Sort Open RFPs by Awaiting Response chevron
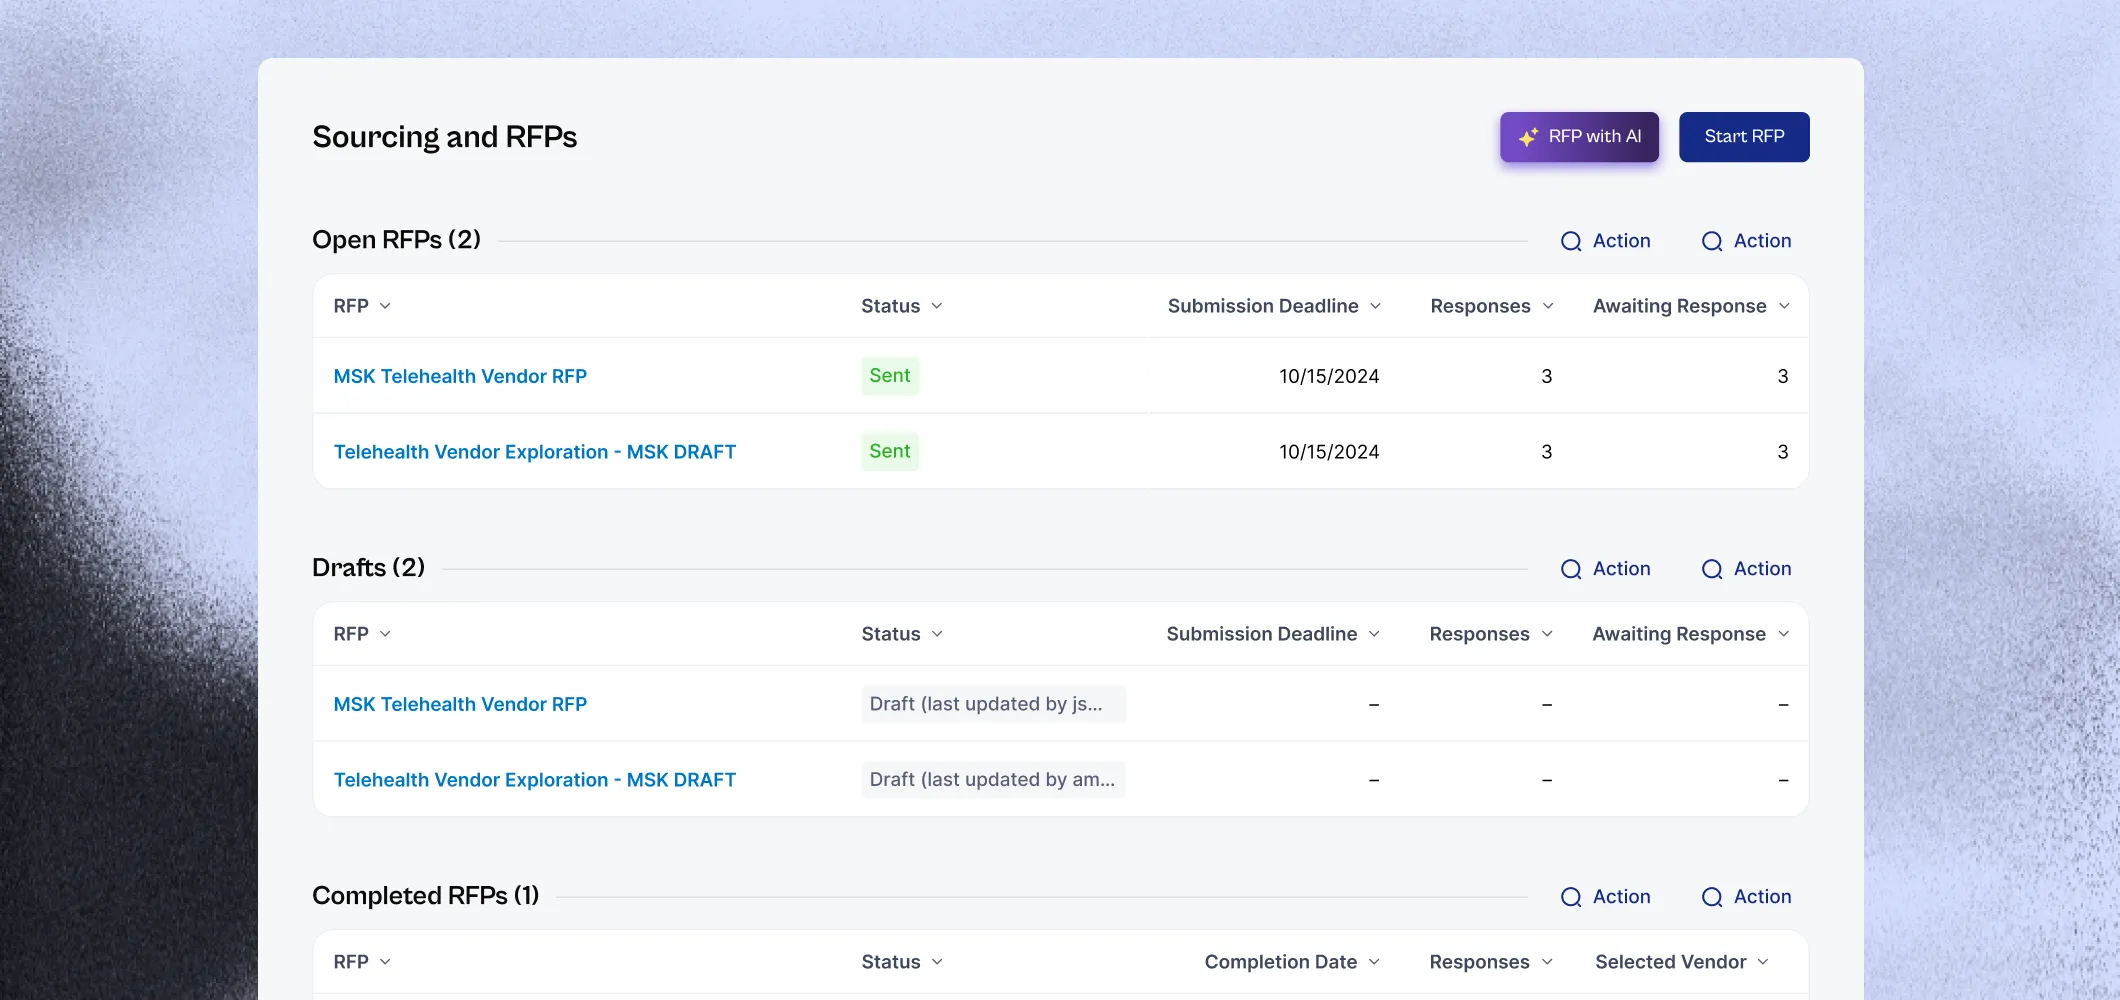This screenshot has width=2120, height=1000. pos(1784,306)
